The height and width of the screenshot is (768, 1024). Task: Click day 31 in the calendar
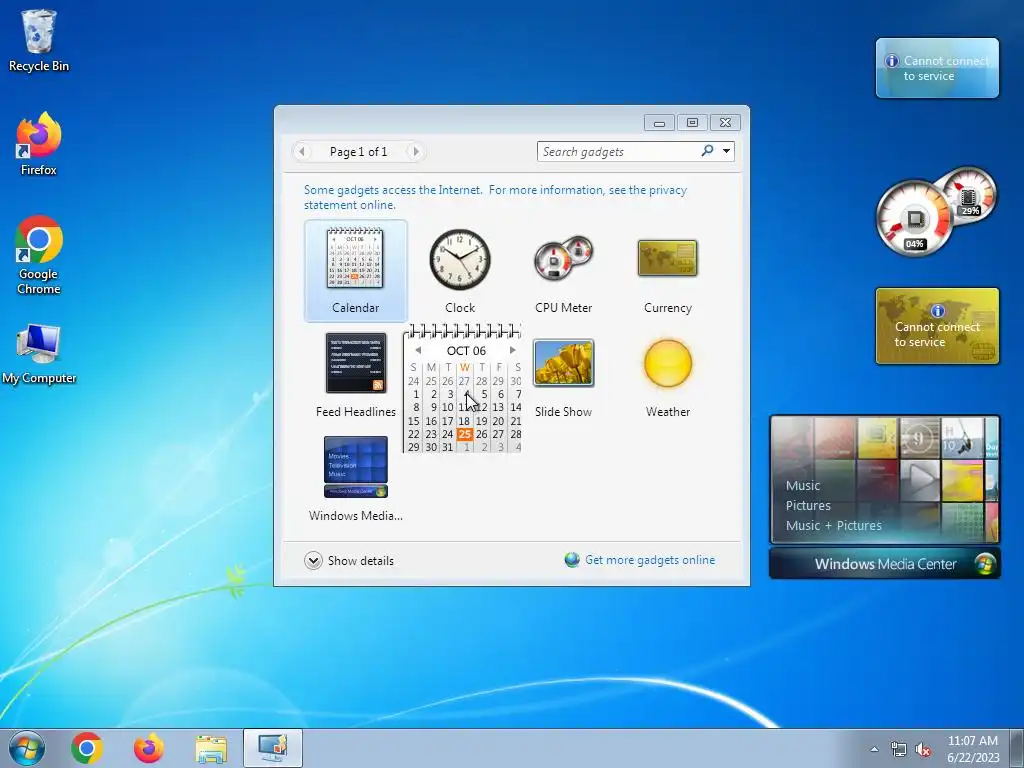point(447,447)
